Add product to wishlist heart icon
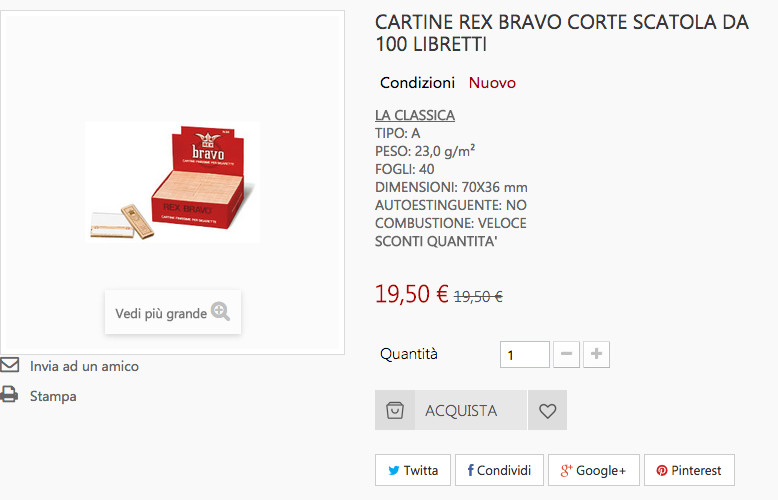Viewport: 778px width, 500px height. 547,410
